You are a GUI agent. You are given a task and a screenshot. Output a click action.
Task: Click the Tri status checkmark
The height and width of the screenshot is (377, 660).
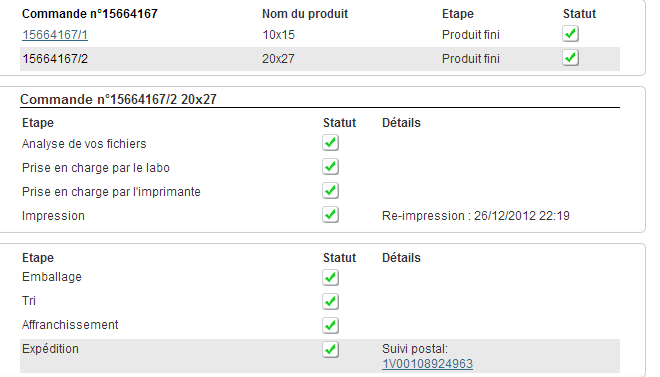(330, 301)
